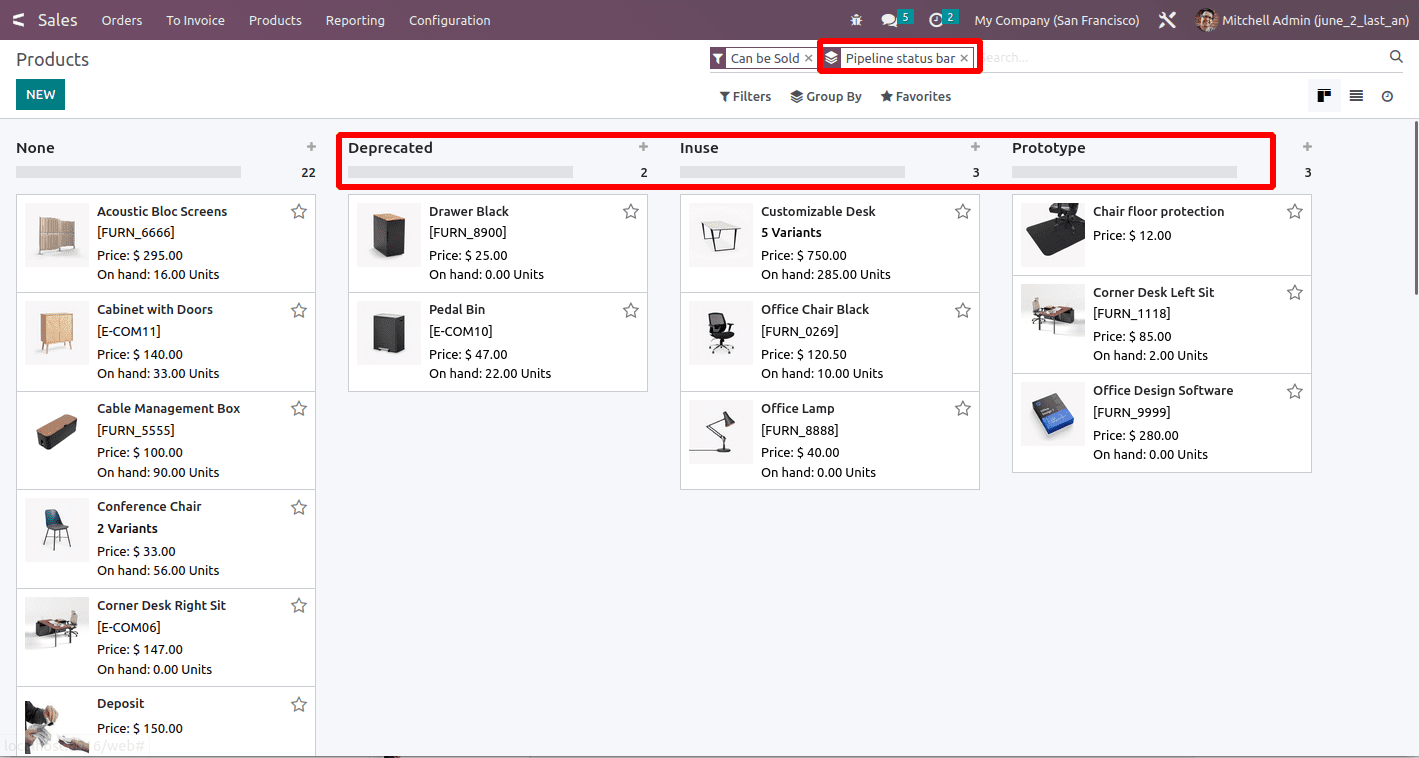
Task: Open the kanban view switcher icon
Action: click(1324, 95)
